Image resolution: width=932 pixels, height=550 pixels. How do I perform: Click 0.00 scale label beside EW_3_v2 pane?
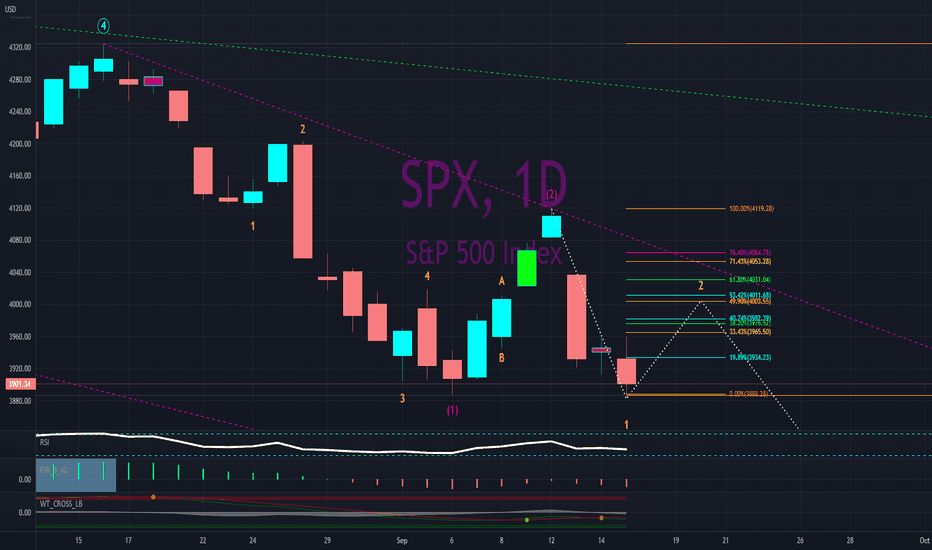[25, 479]
